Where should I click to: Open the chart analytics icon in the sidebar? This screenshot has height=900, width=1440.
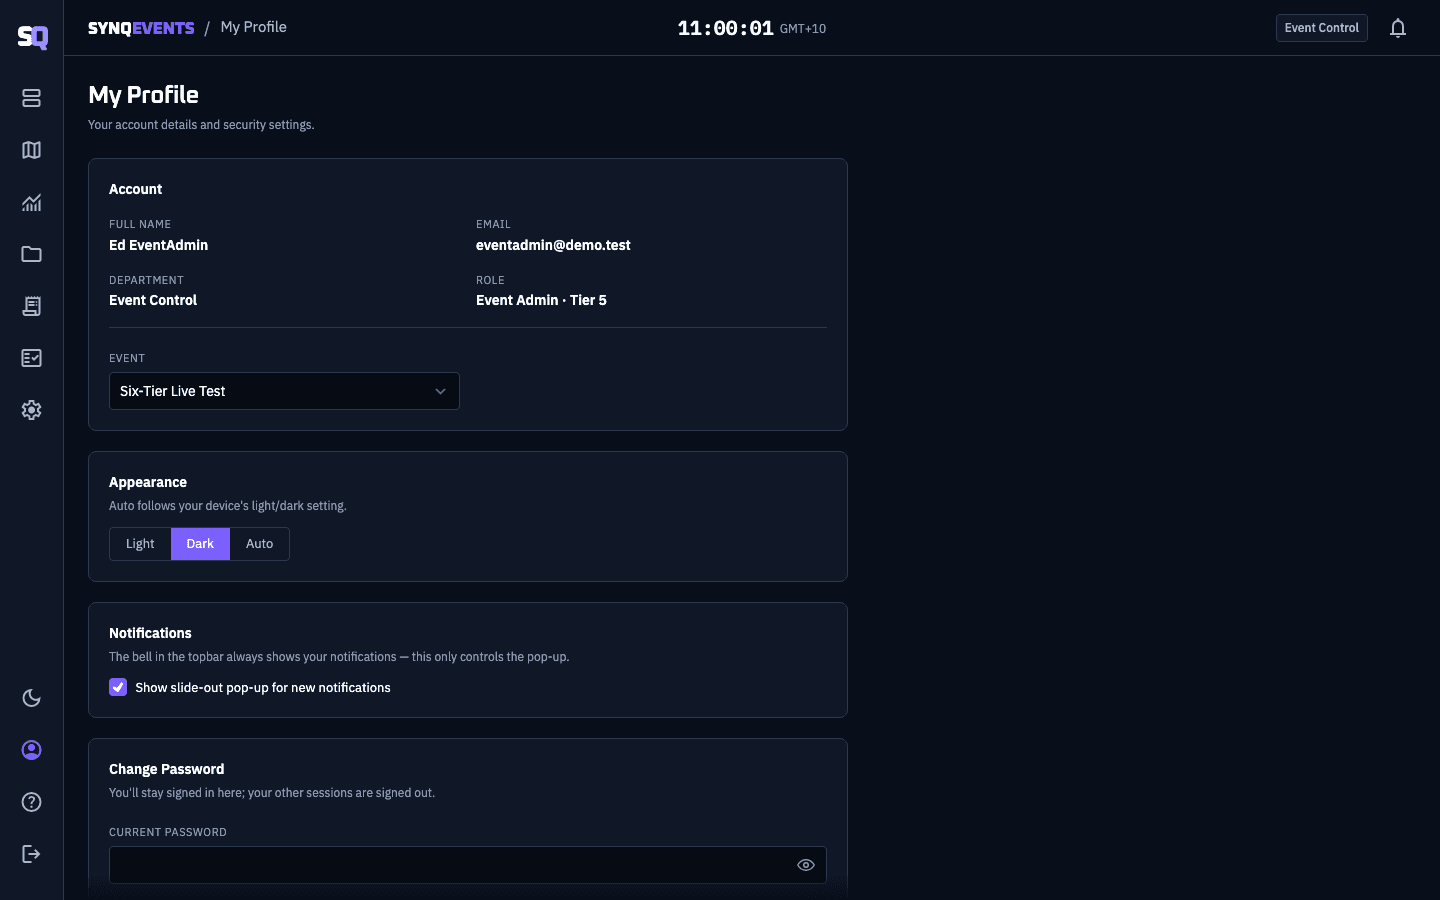point(32,202)
